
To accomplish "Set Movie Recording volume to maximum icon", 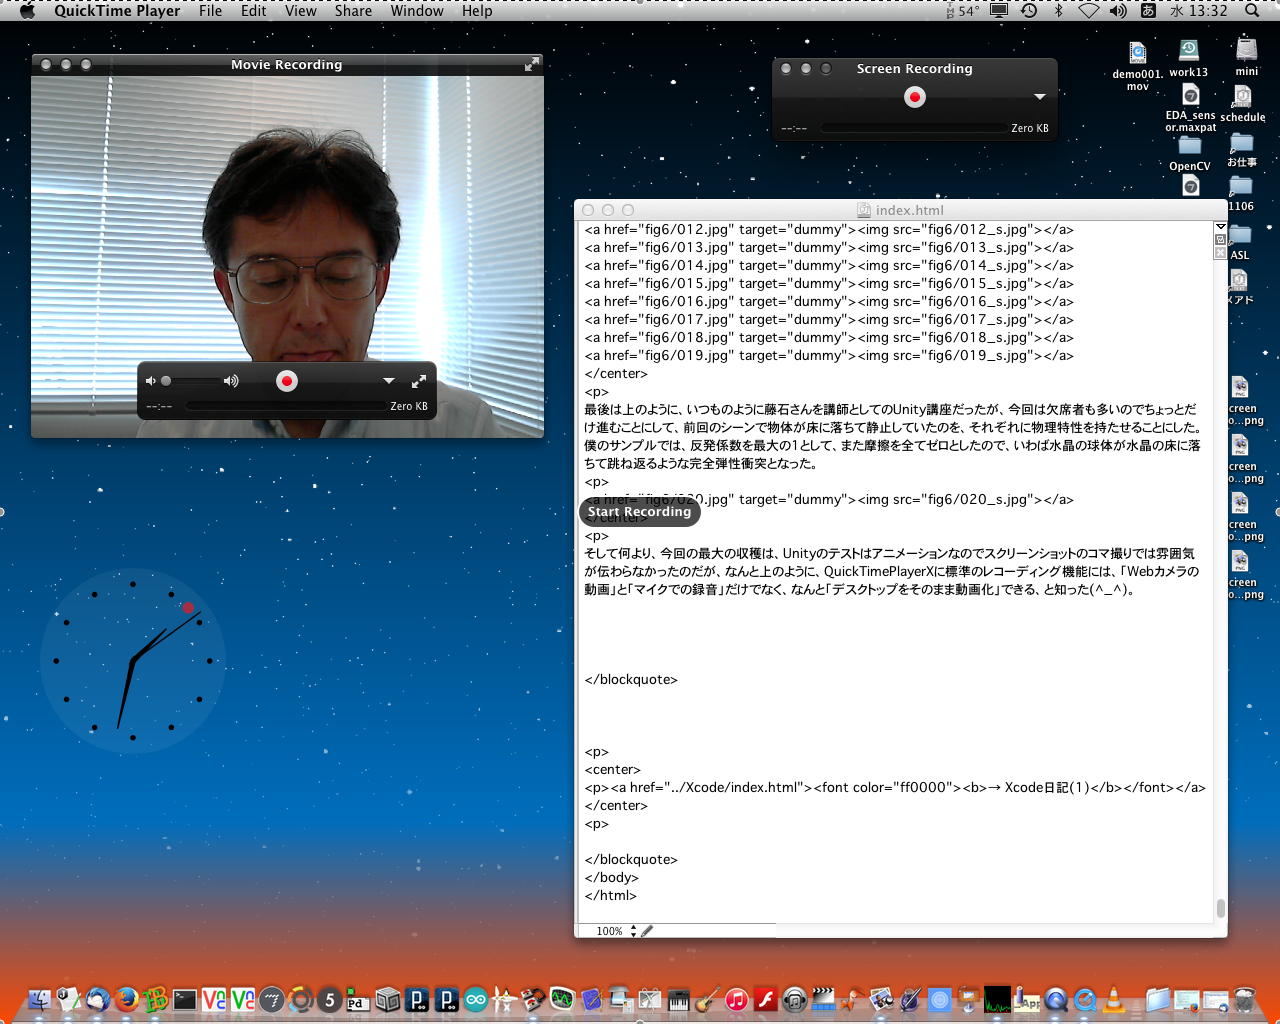I will coord(231,381).
